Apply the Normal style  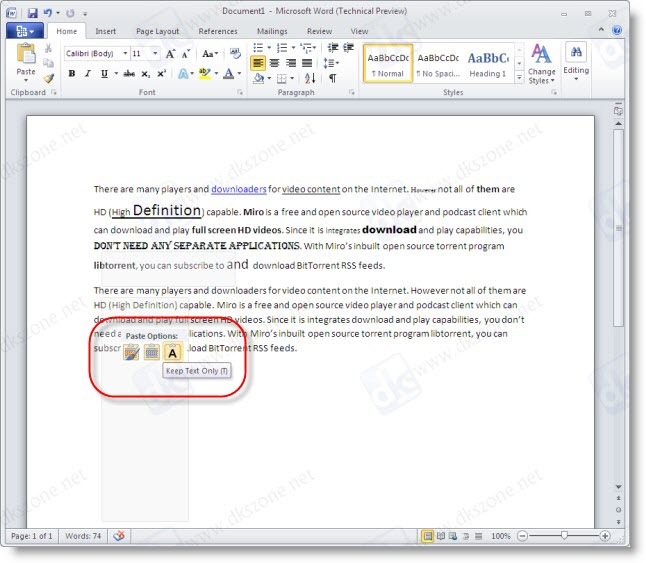388,64
